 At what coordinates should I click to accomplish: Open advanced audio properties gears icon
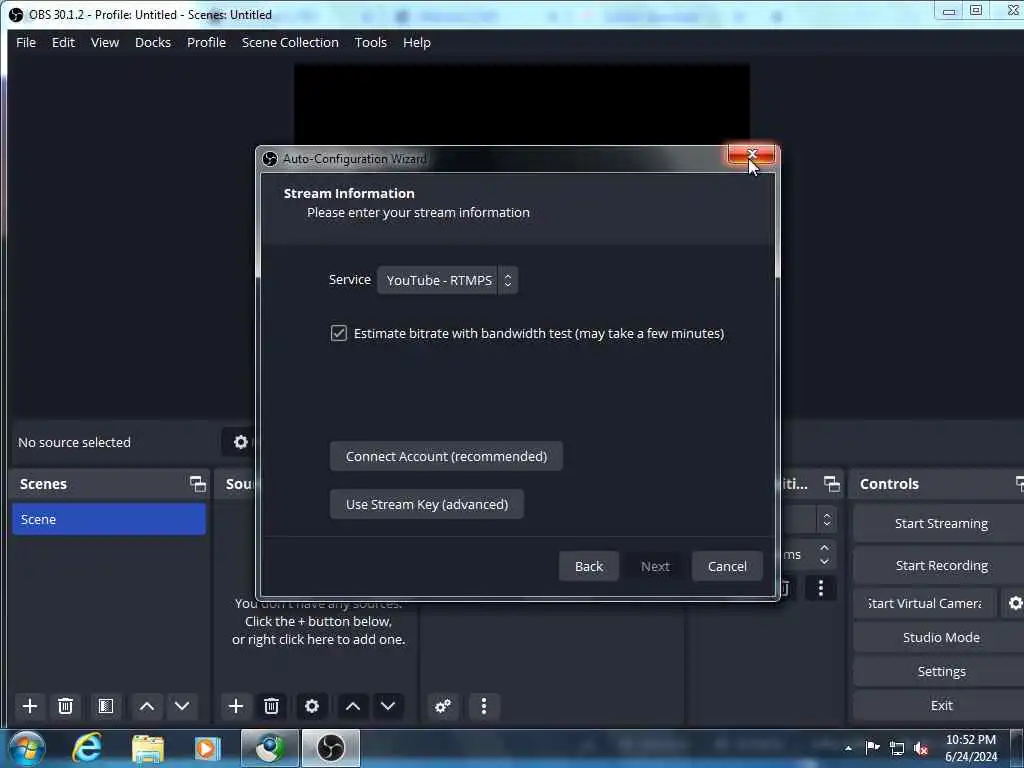(x=443, y=706)
